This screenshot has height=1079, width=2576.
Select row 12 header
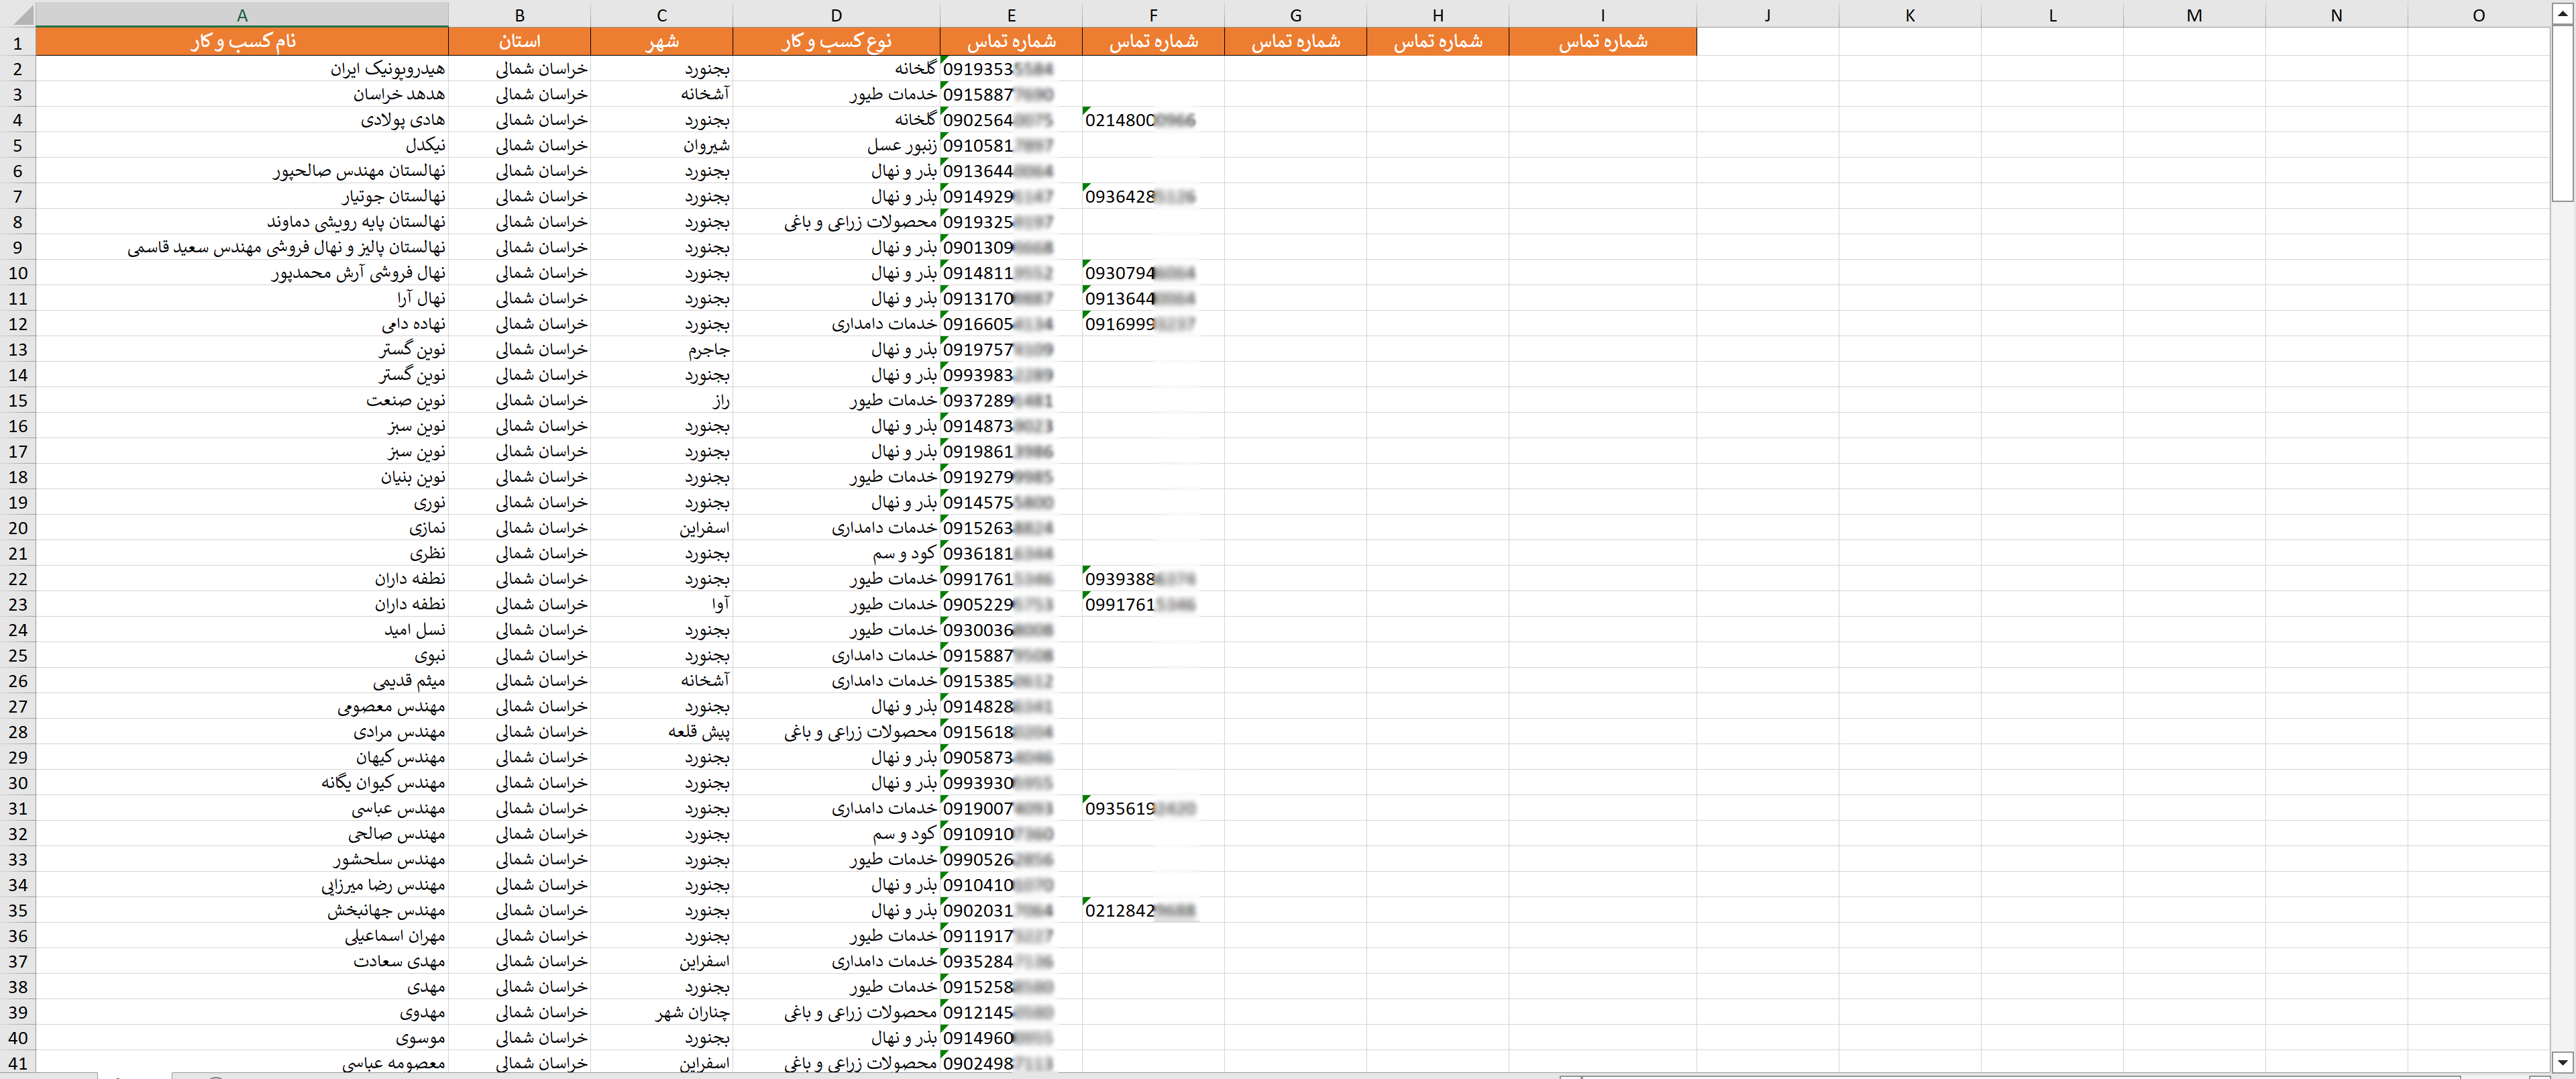(18, 324)
